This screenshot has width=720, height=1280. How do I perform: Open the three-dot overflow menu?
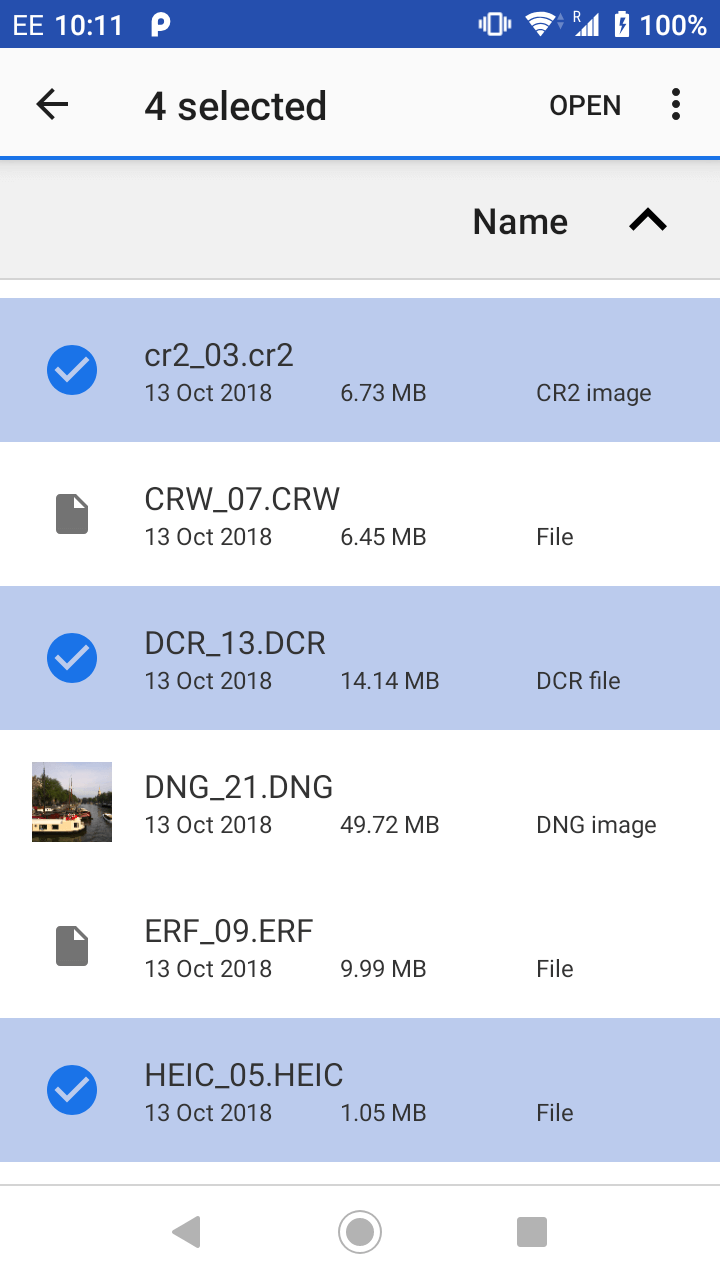click(x=676, y=105)
